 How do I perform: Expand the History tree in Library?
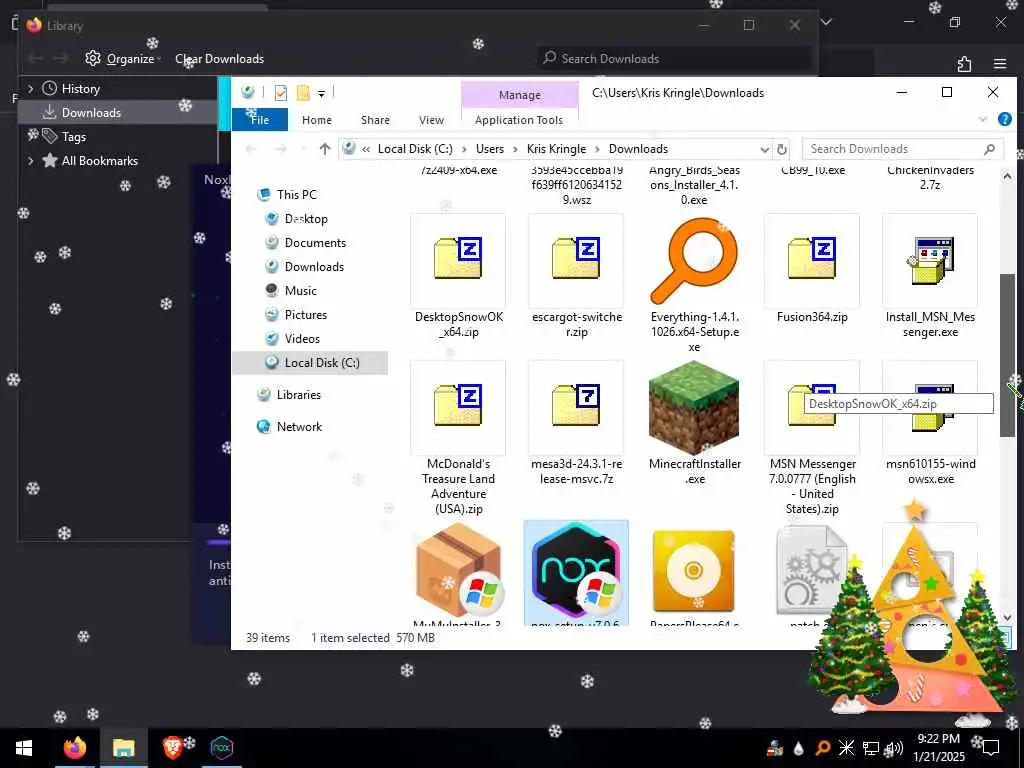pyautogui.click(x=31, y=89)
